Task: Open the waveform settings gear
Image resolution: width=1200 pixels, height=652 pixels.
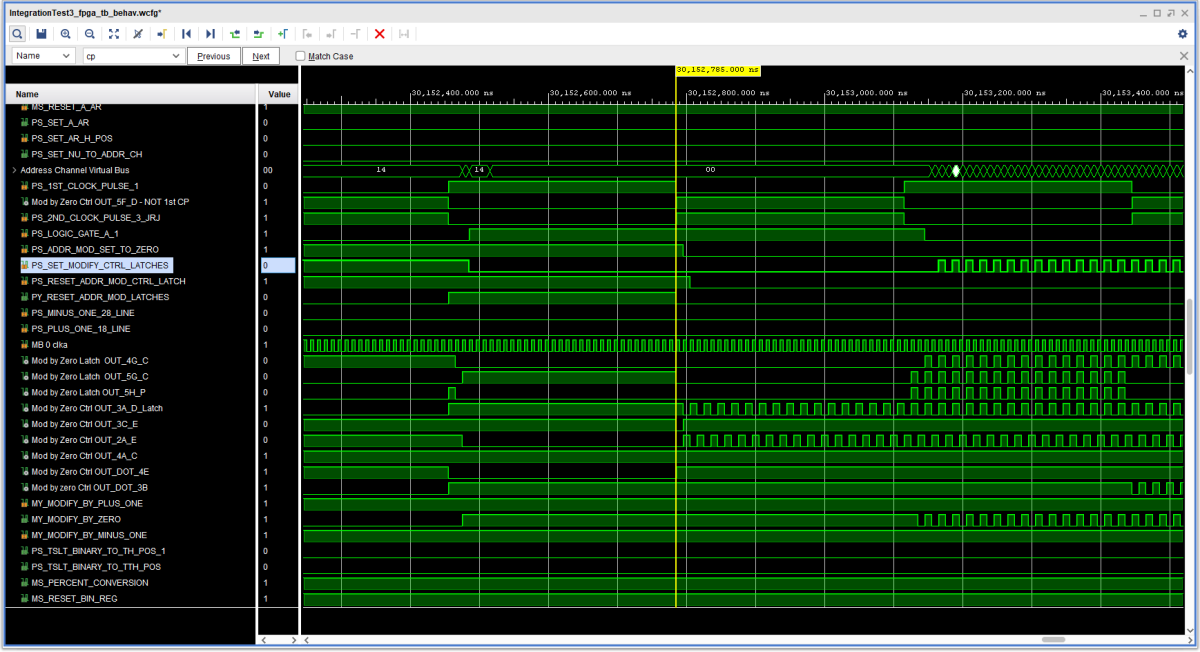Action: pos(1181,33)
